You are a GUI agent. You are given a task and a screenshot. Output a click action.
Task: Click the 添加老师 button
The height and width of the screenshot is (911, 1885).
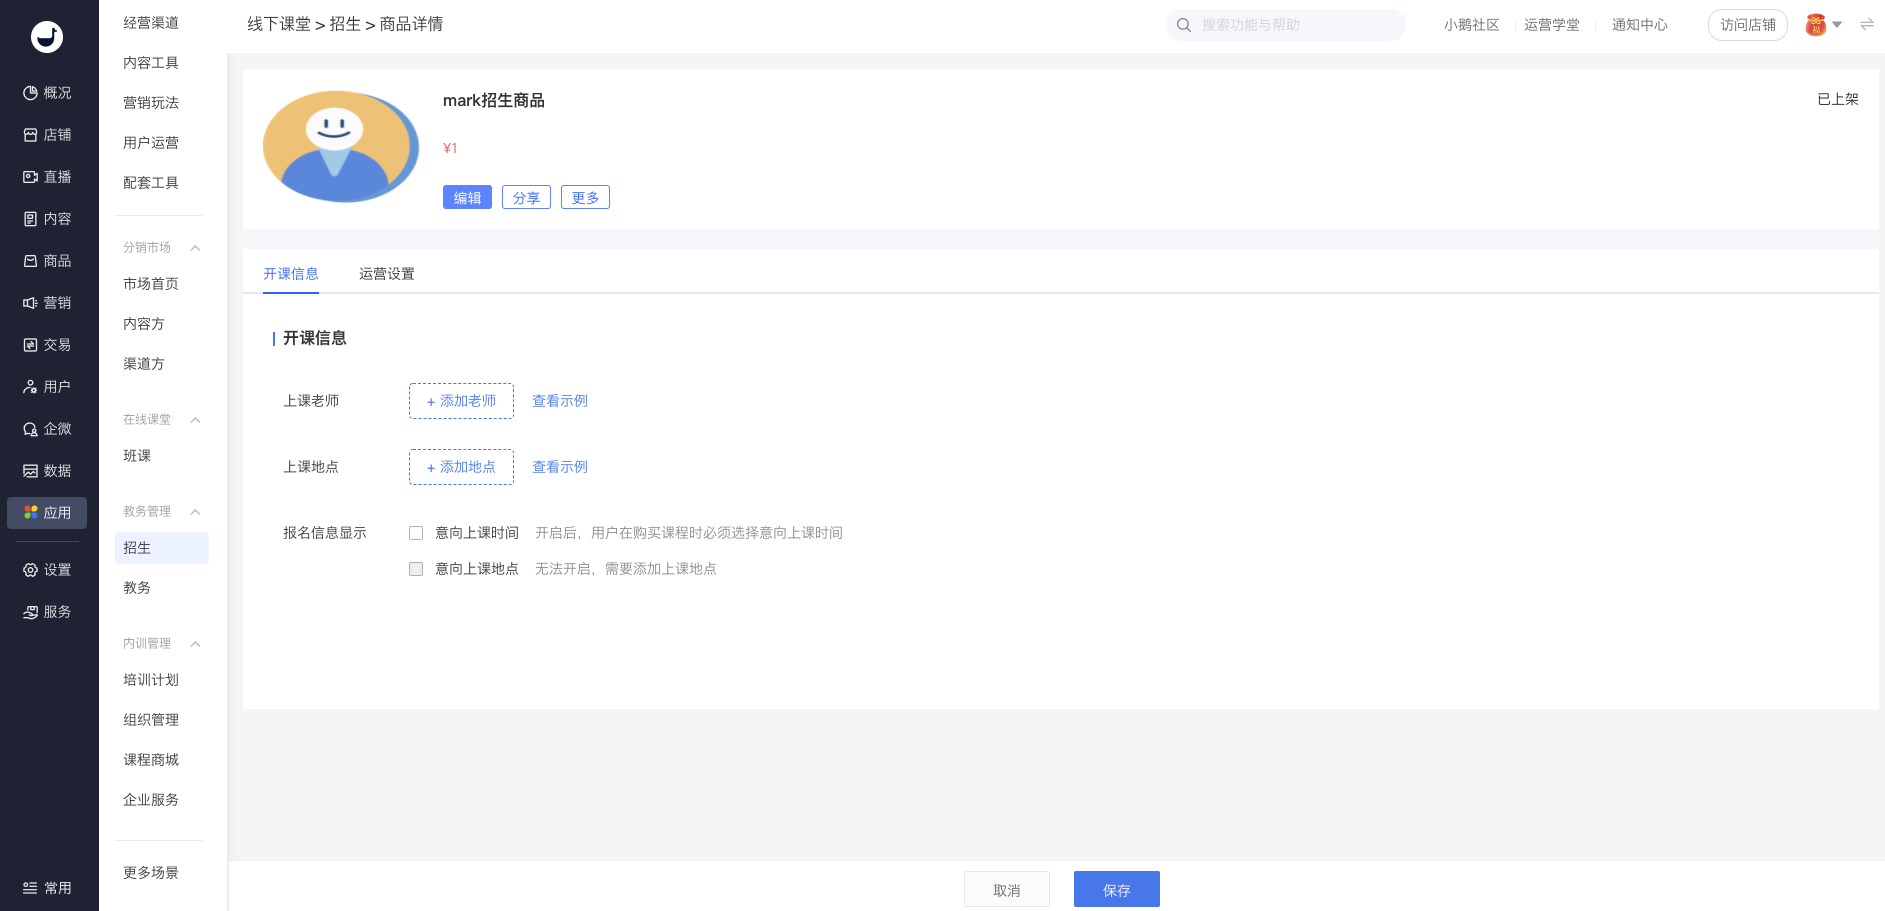pos(461,401)
